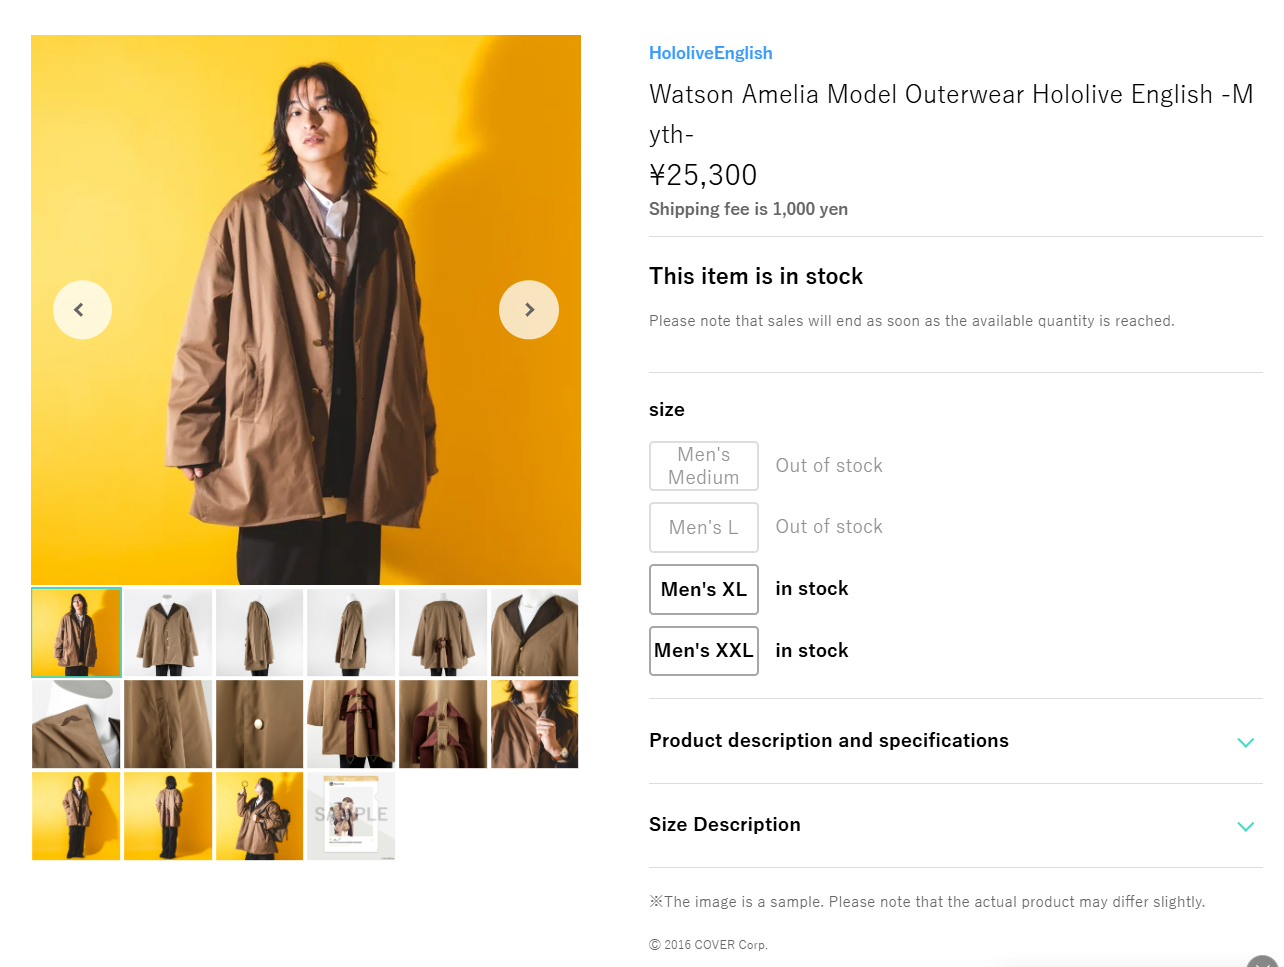Image resolution: width=1284 pixels, height=967 pixels.
Task: Show the dark collar close-up thumbnail
Action: tap(535, 633)
